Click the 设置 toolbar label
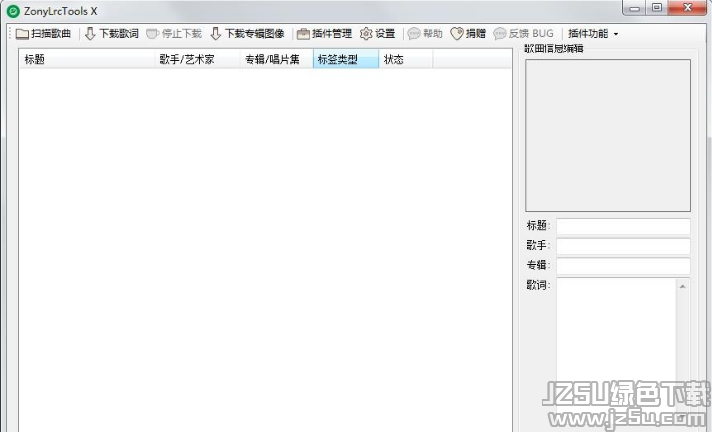Viewport: 712px width, 432px height. (385, 34)
